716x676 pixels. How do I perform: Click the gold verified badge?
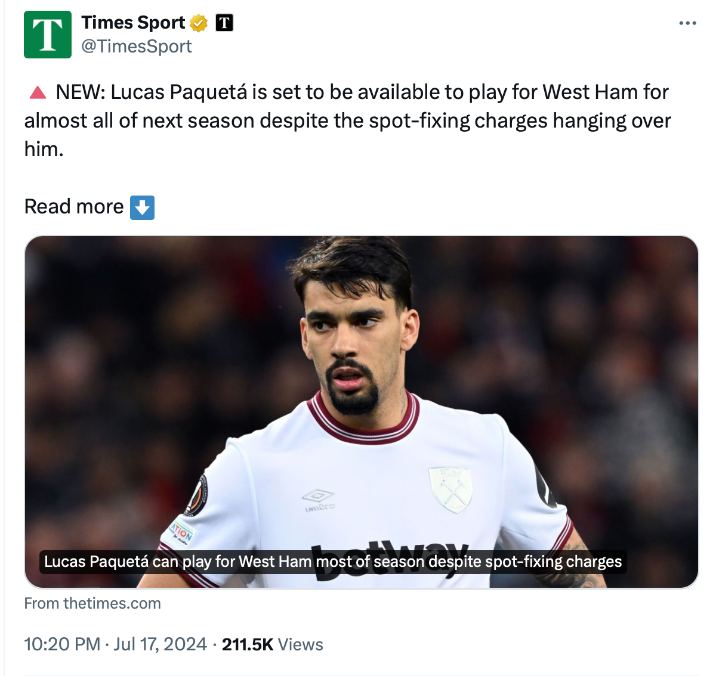pos(199,23)
